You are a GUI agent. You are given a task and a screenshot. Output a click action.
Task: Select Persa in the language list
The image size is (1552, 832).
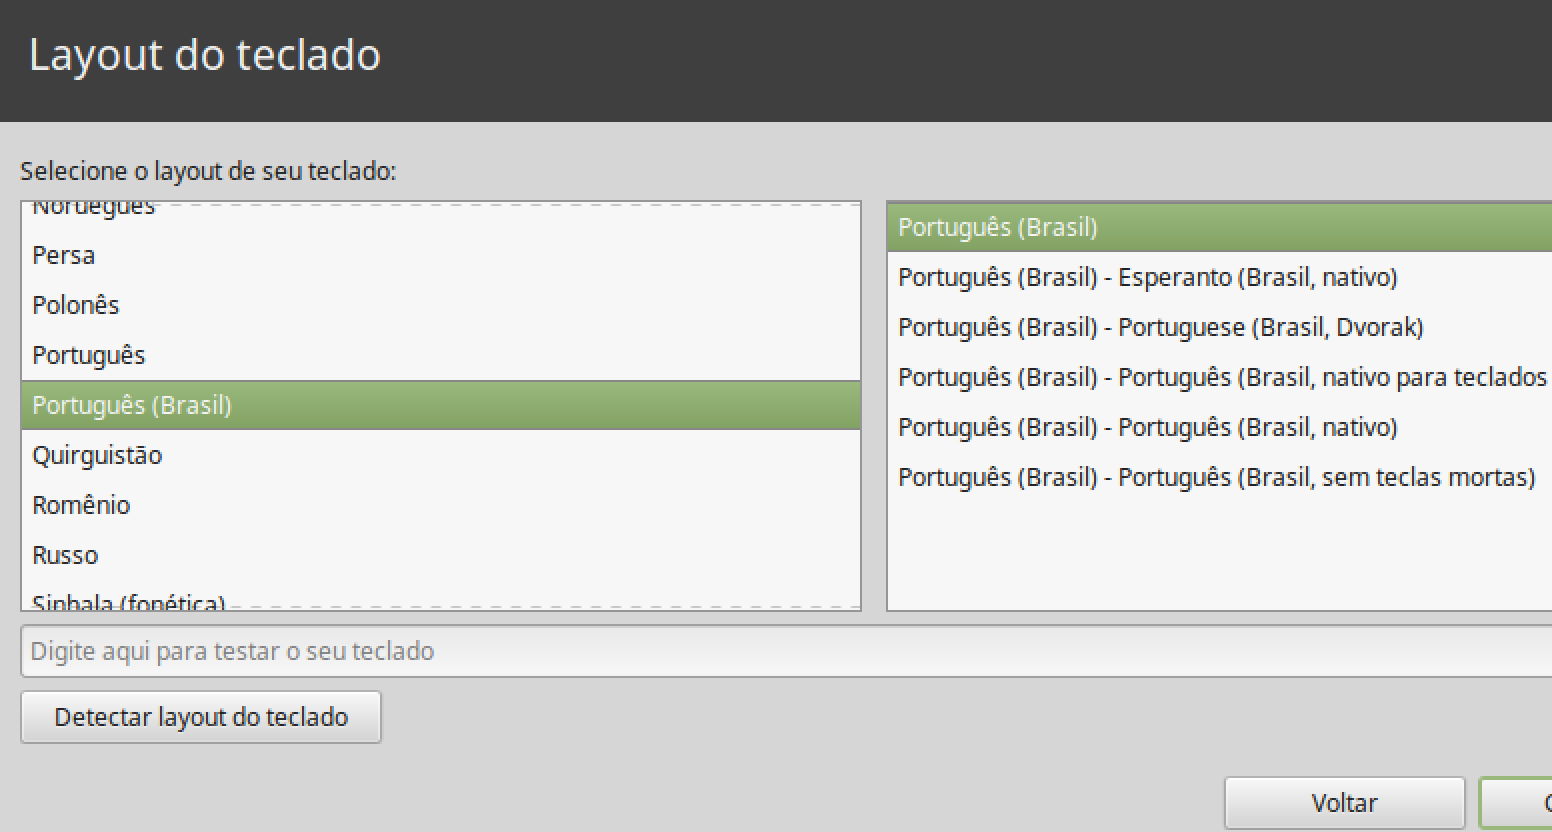click(x=64, y=255)
